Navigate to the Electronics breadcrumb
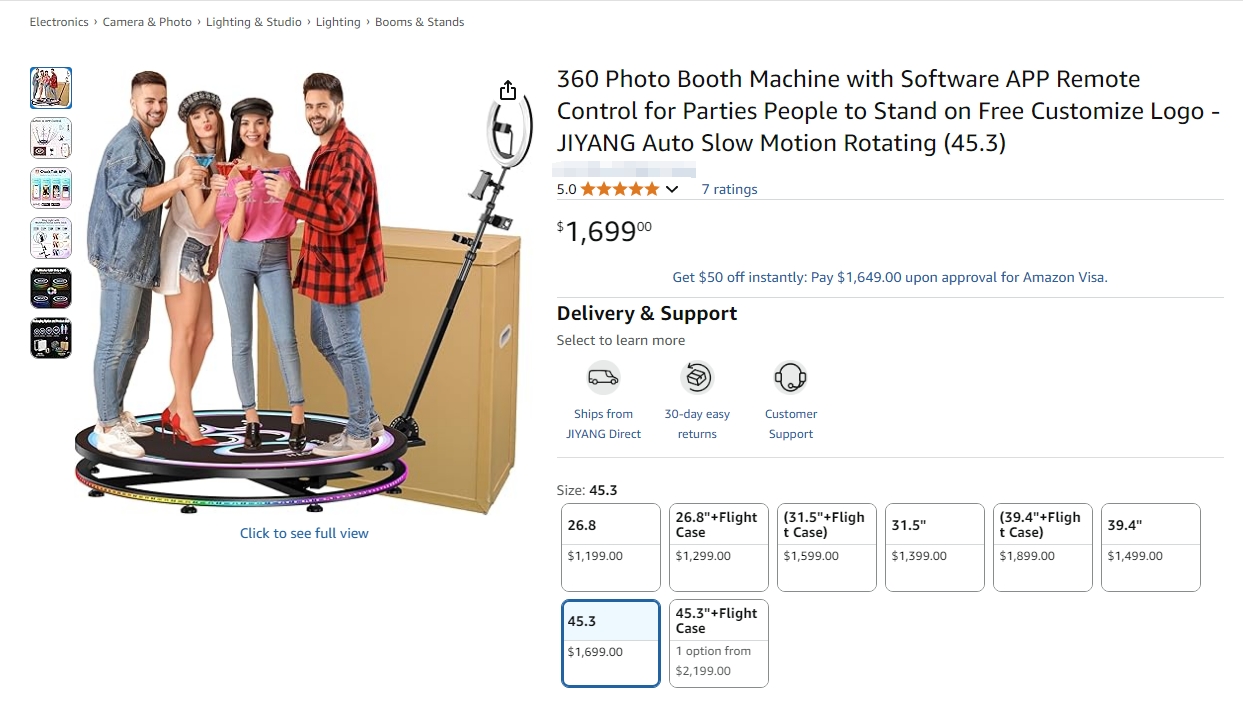Viewport: 1243px width, 701px height. tap(59, 22)
